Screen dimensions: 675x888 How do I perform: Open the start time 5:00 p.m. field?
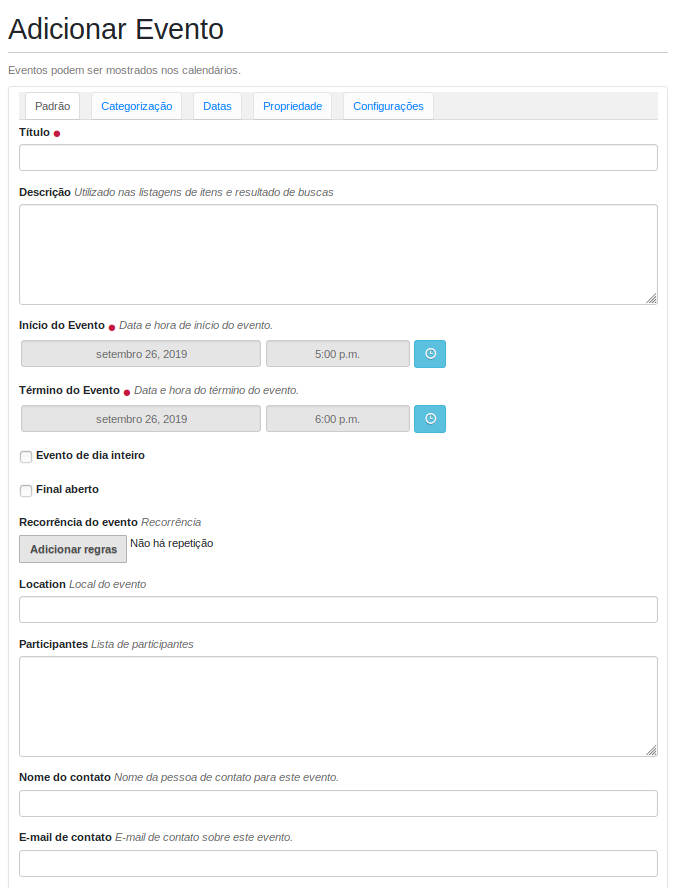click(337, 354)
